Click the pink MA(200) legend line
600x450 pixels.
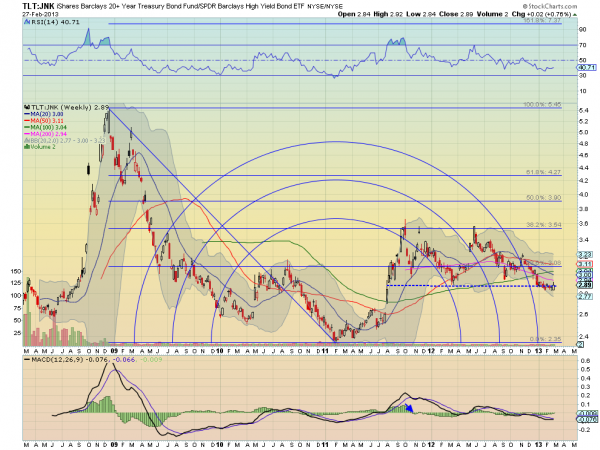(27, 134)
